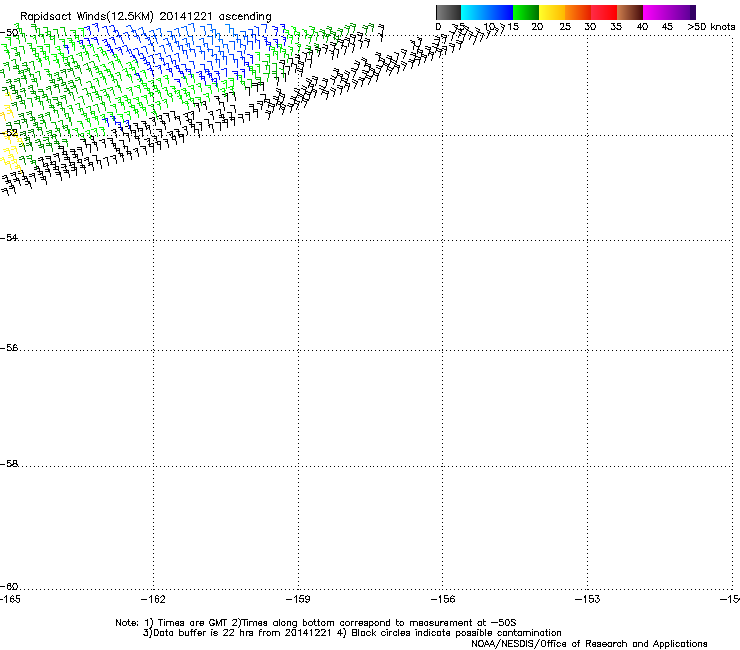
Task: Click the '-165' longitude axis label
Action: [x=10, y=599]
